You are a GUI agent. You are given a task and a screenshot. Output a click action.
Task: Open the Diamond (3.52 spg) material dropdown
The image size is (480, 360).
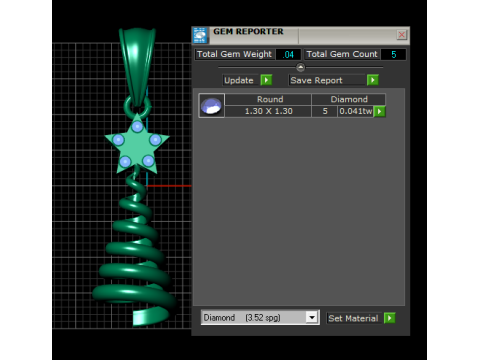coord(312,317)
